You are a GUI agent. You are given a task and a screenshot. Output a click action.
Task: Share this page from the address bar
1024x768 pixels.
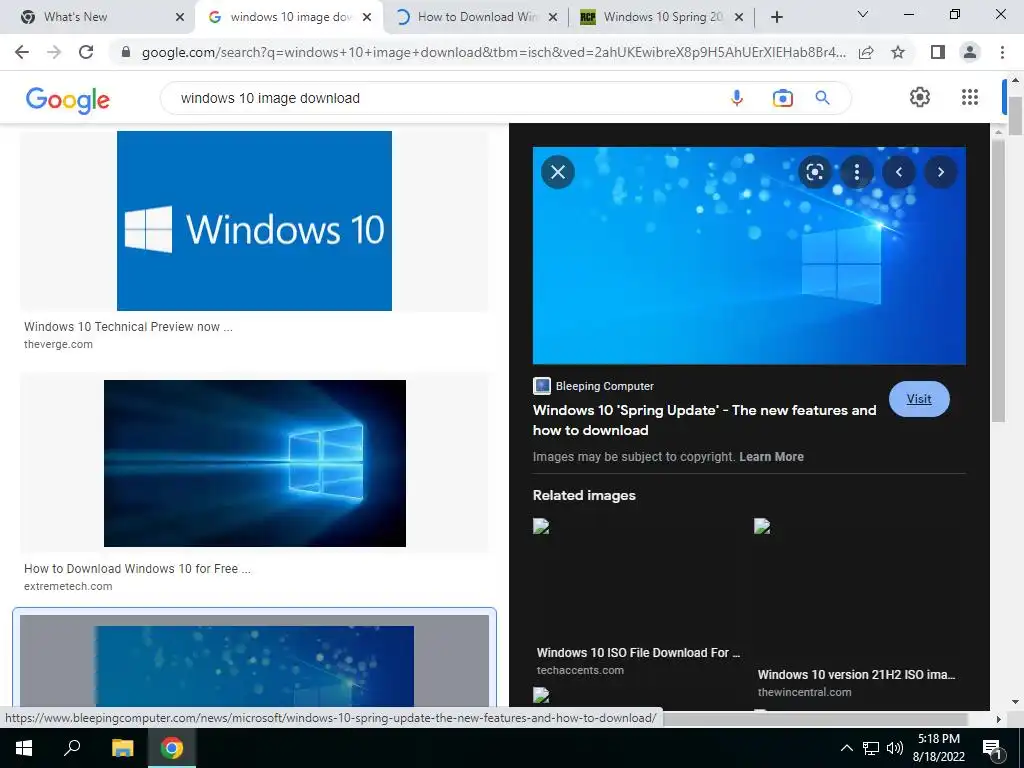pos(866,52)
